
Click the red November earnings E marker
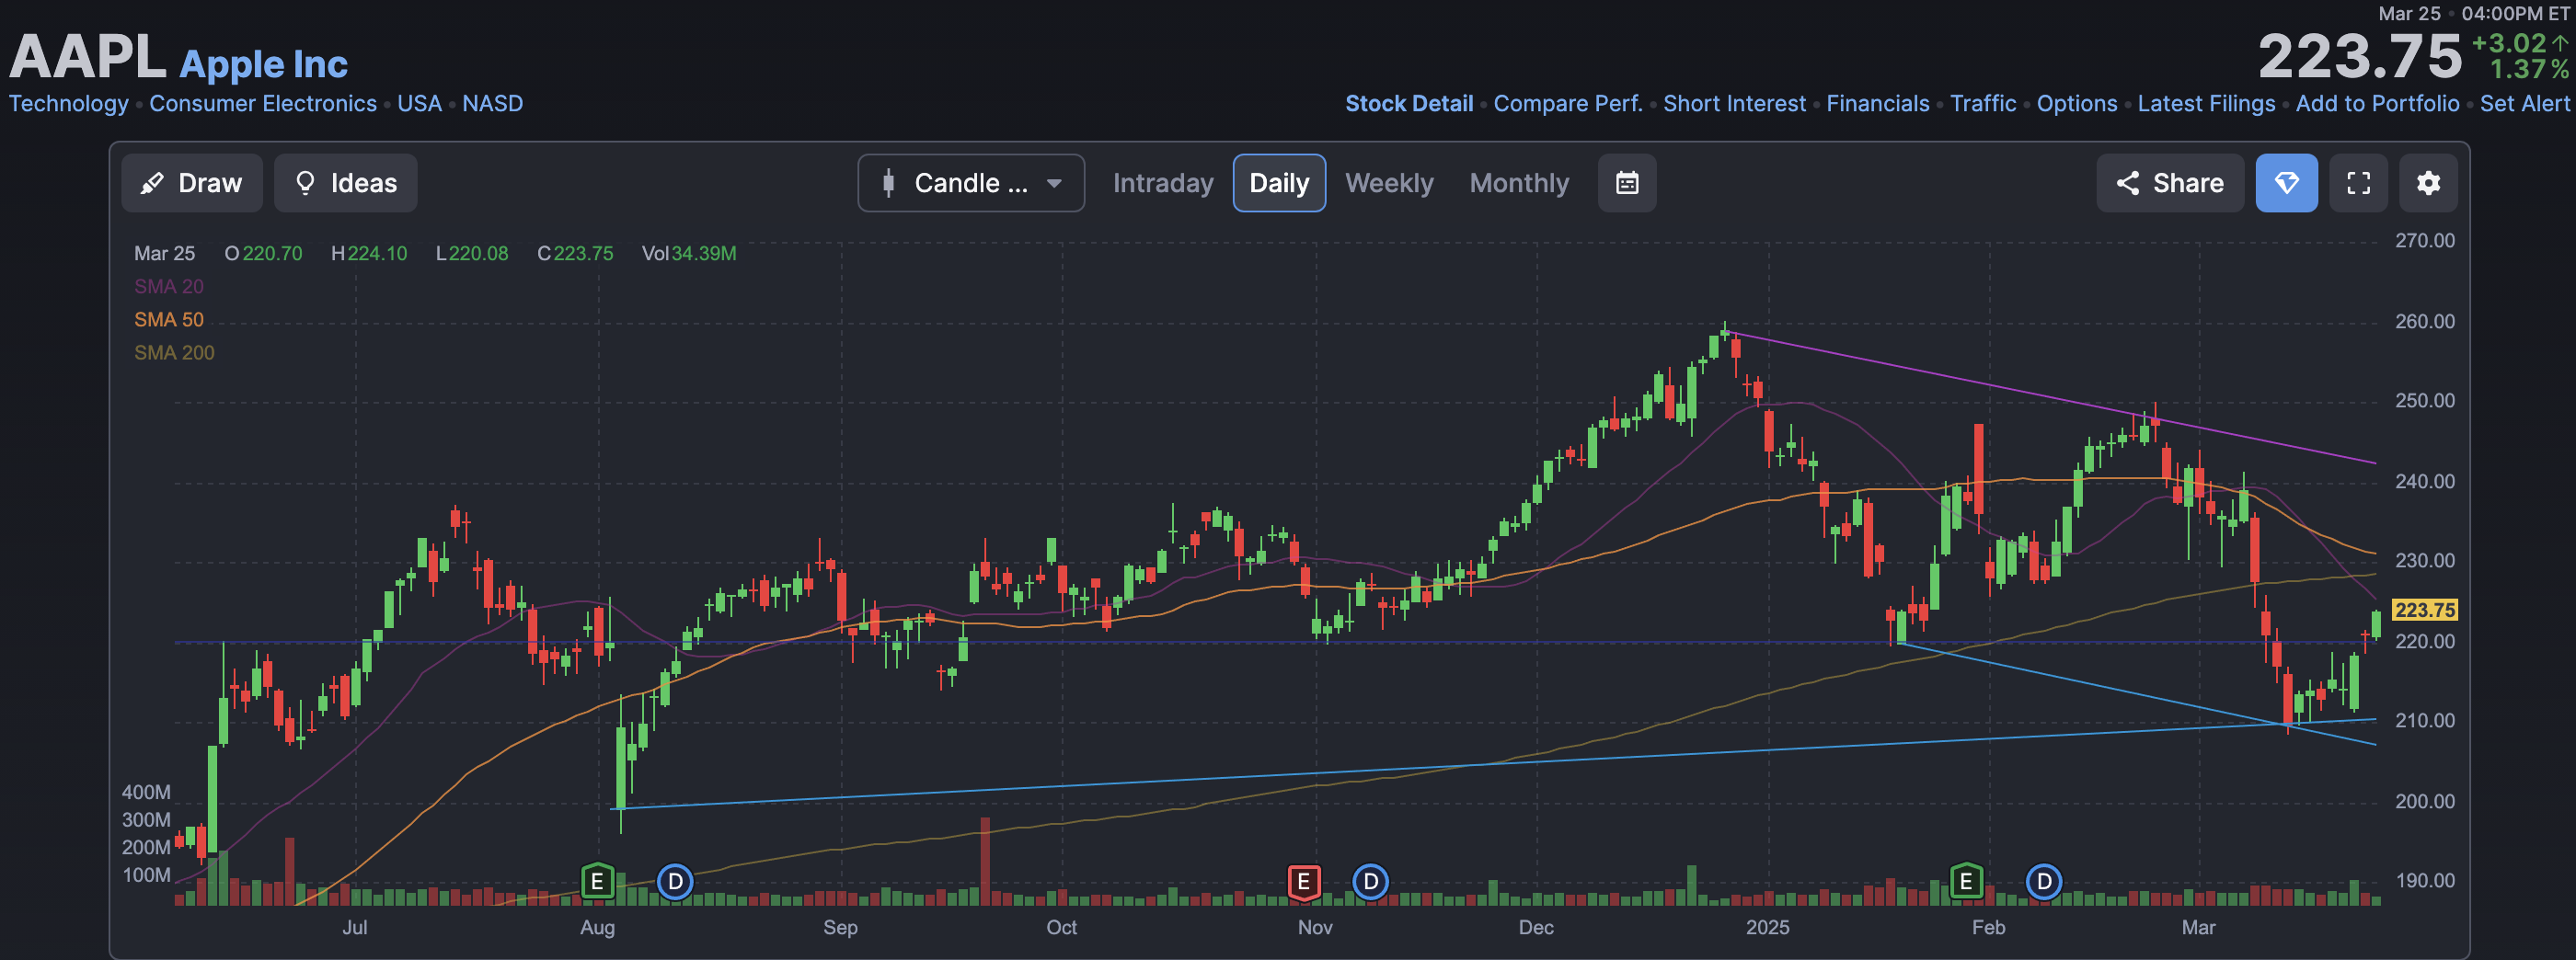pyautogui.click(x=1303, y=881)
